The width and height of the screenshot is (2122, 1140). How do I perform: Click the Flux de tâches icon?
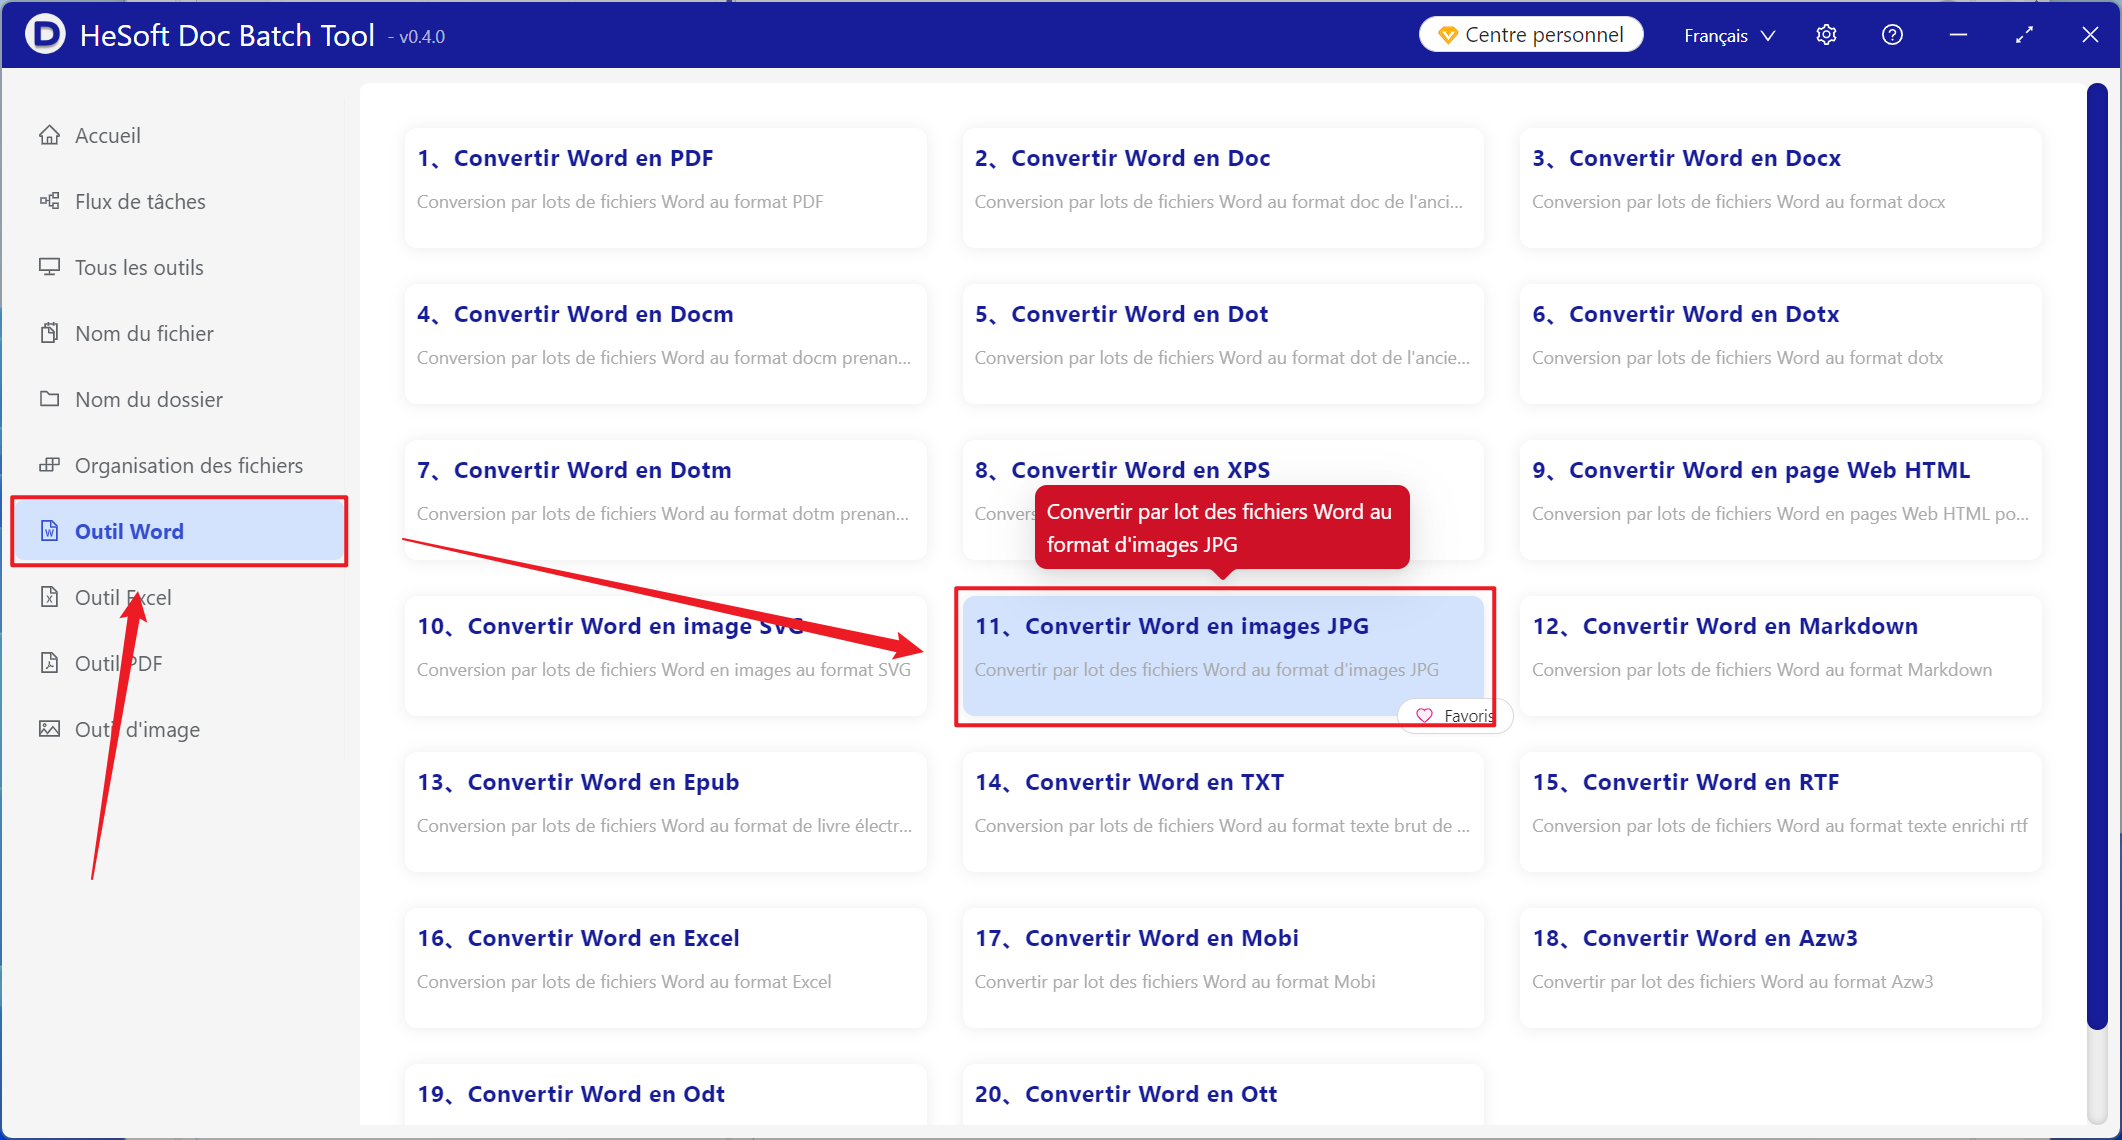(x=49, y=201)
